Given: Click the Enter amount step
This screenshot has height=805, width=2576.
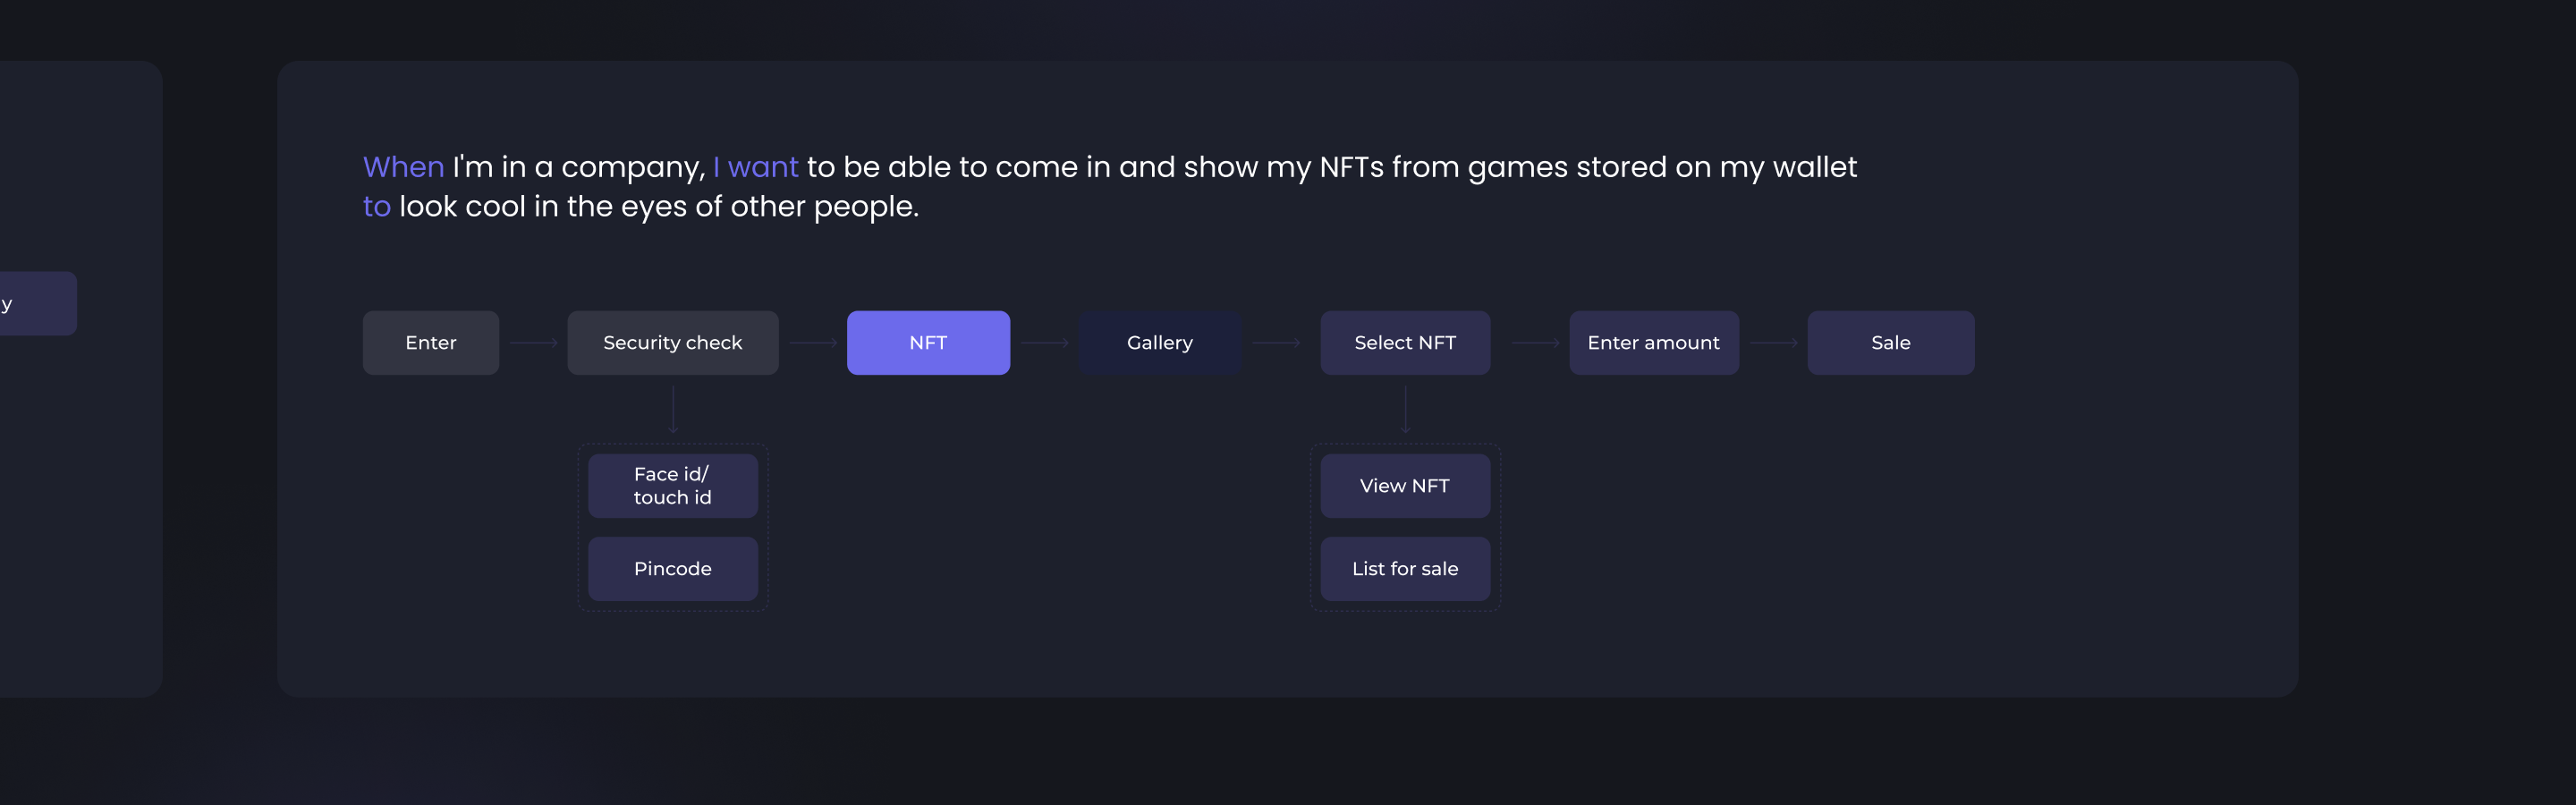Looking at the screenshot, I should (1653, 343).
